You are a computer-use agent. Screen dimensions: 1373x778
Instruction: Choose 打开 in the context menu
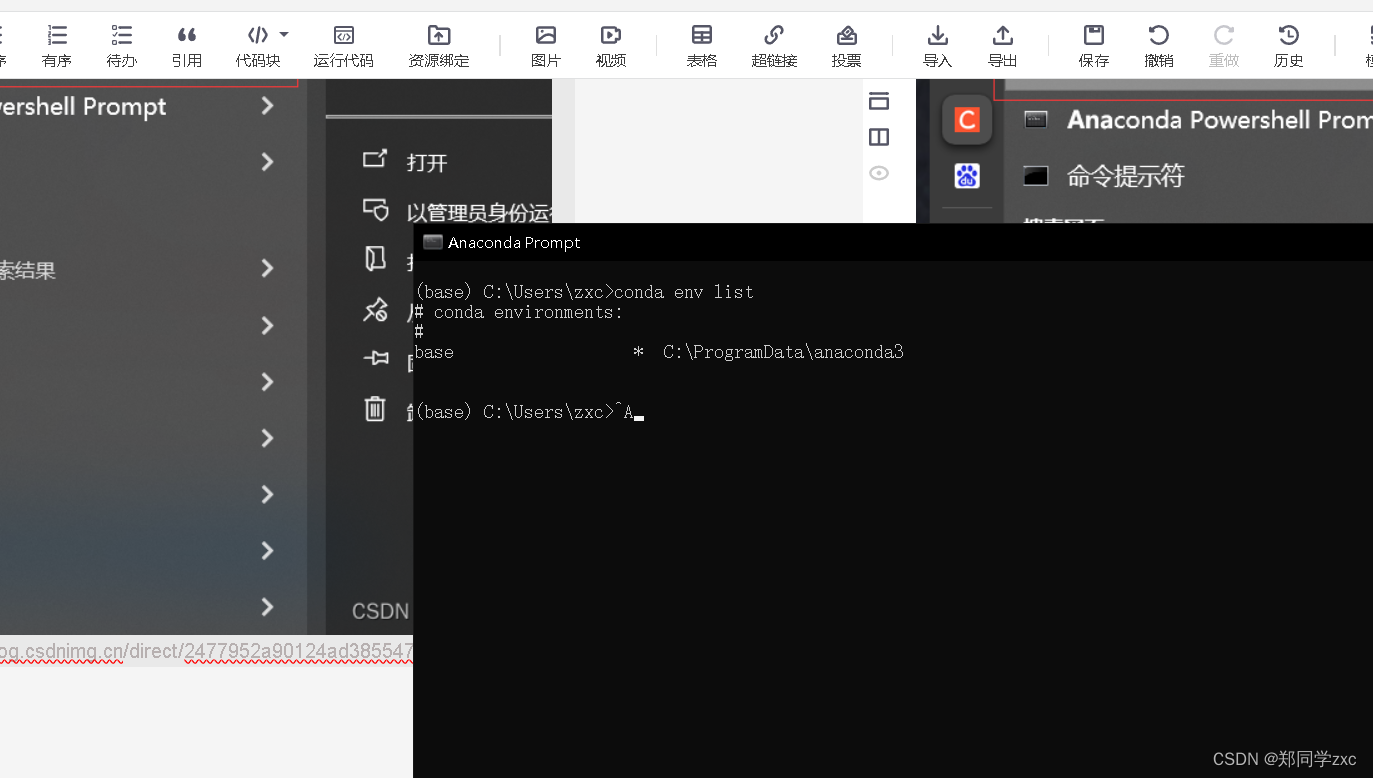pyautogui.click(x=427, y=163)
